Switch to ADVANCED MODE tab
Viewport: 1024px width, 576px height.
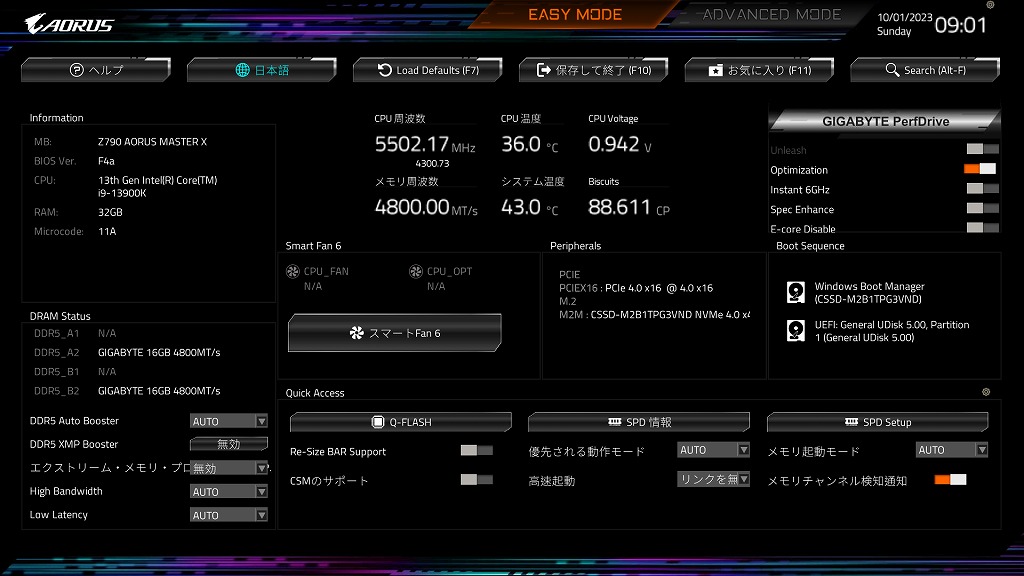(x=771, y=14)
